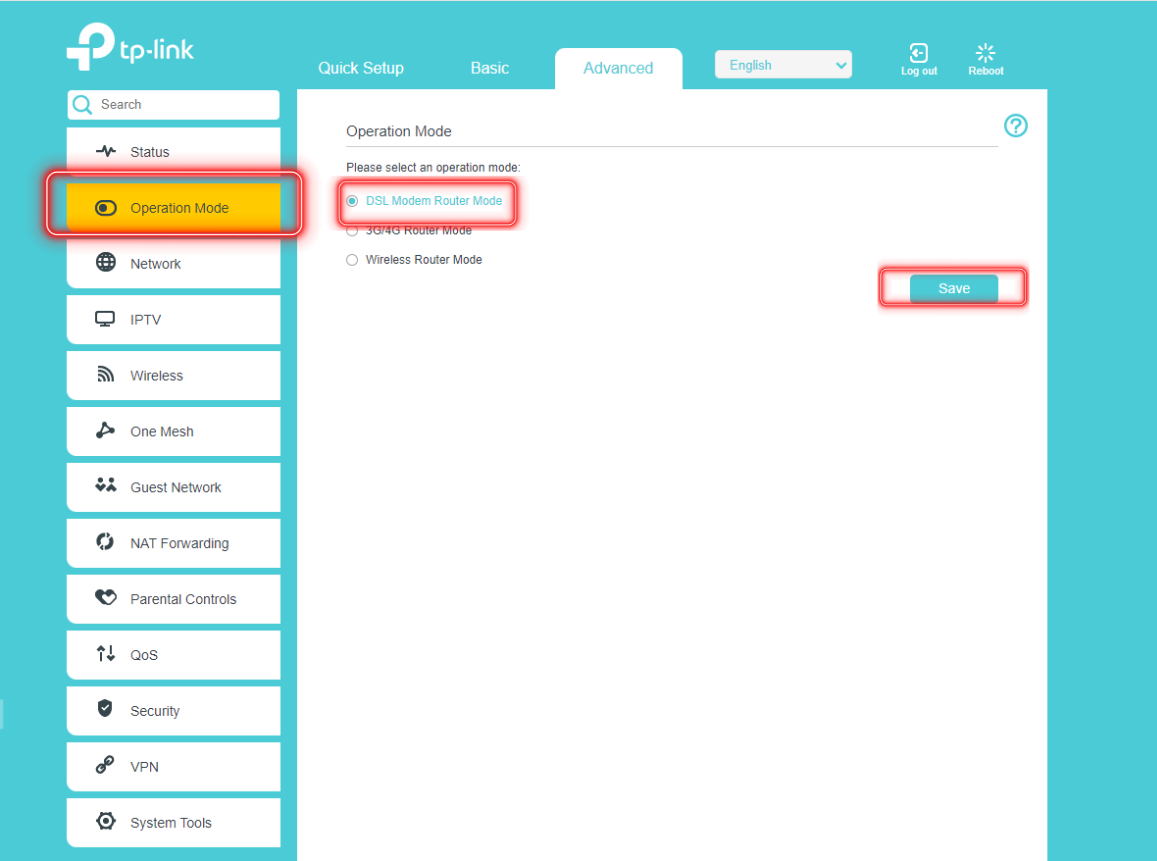This screenshot has height=861, width=1157.
Task: Click the 'Operation Mode' page heading
Action: pos(398,131)
